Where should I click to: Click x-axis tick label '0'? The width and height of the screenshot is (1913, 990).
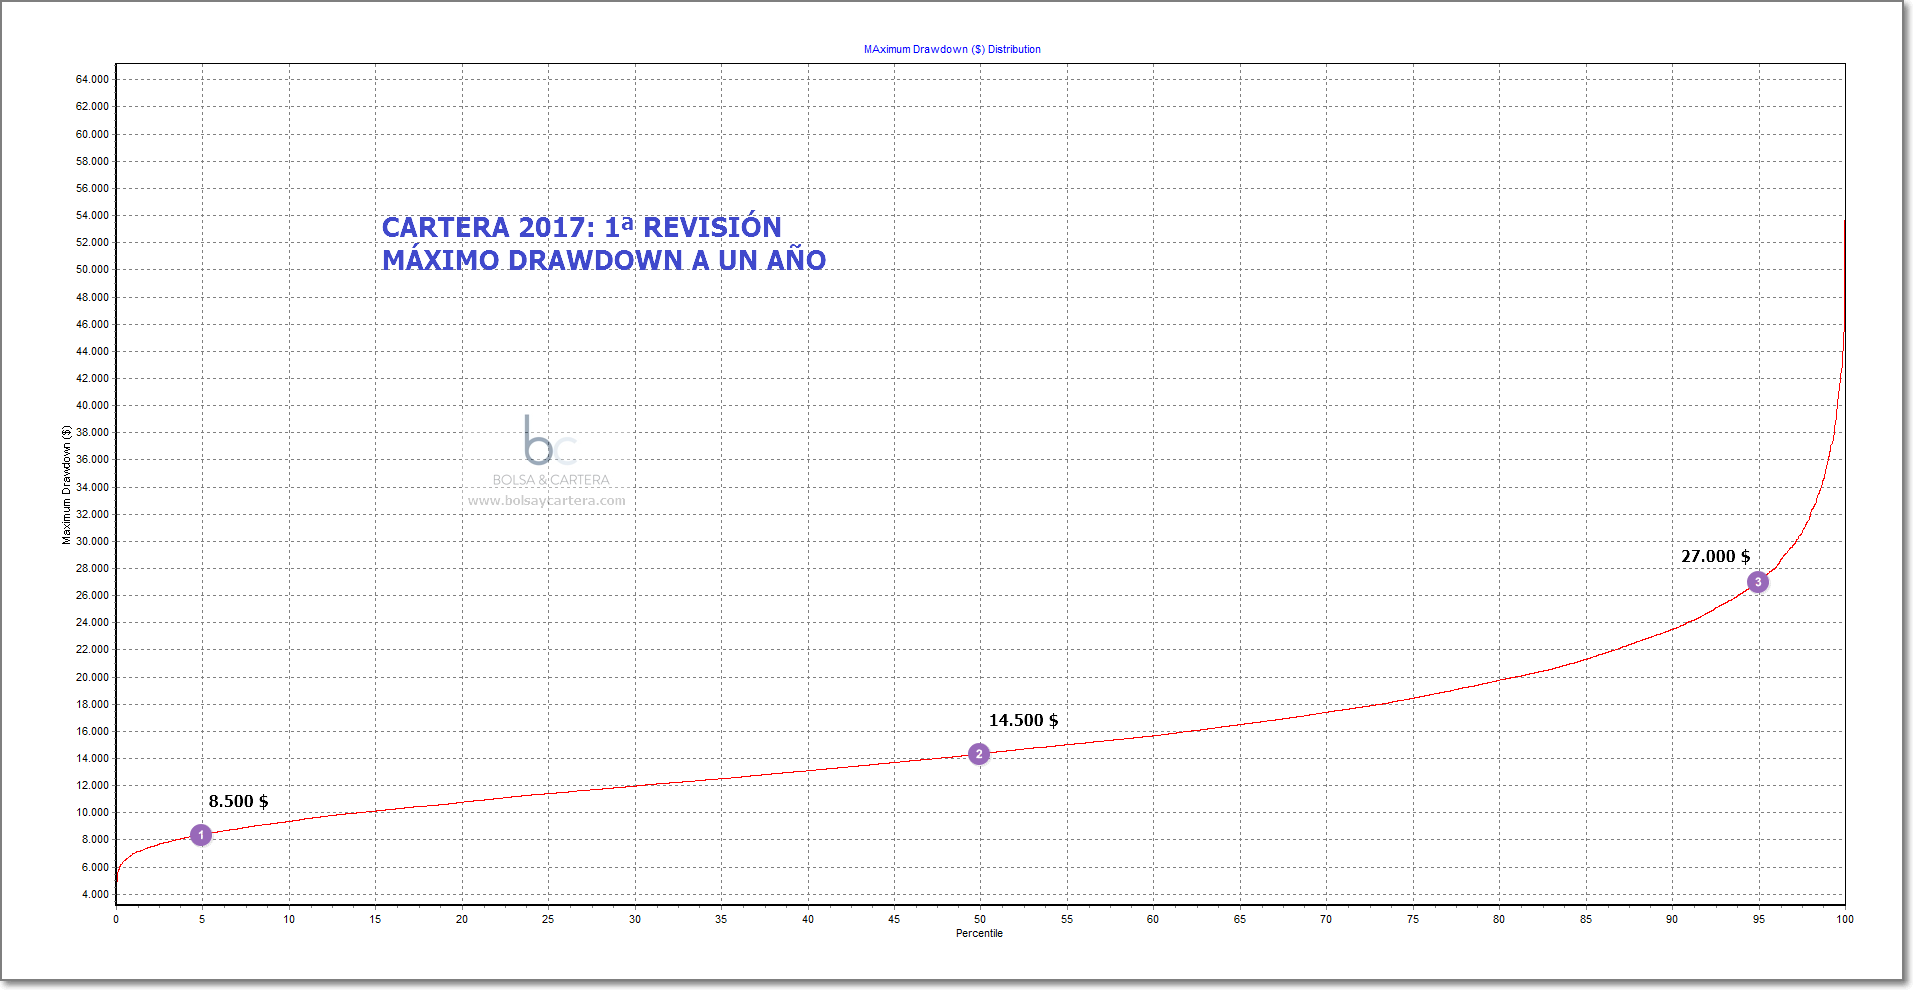116,919
